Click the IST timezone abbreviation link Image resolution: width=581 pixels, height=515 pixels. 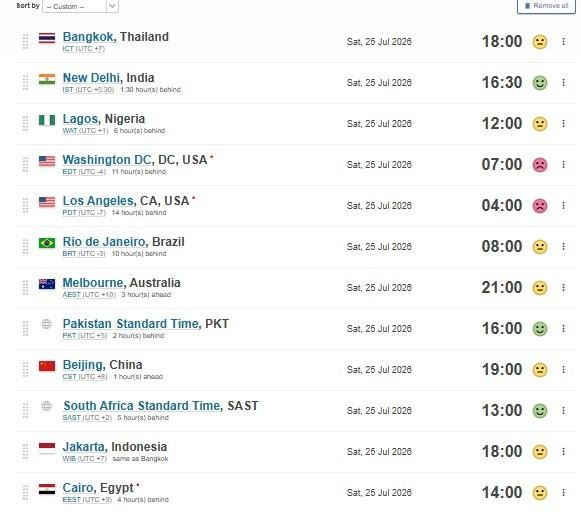(68, 90)
